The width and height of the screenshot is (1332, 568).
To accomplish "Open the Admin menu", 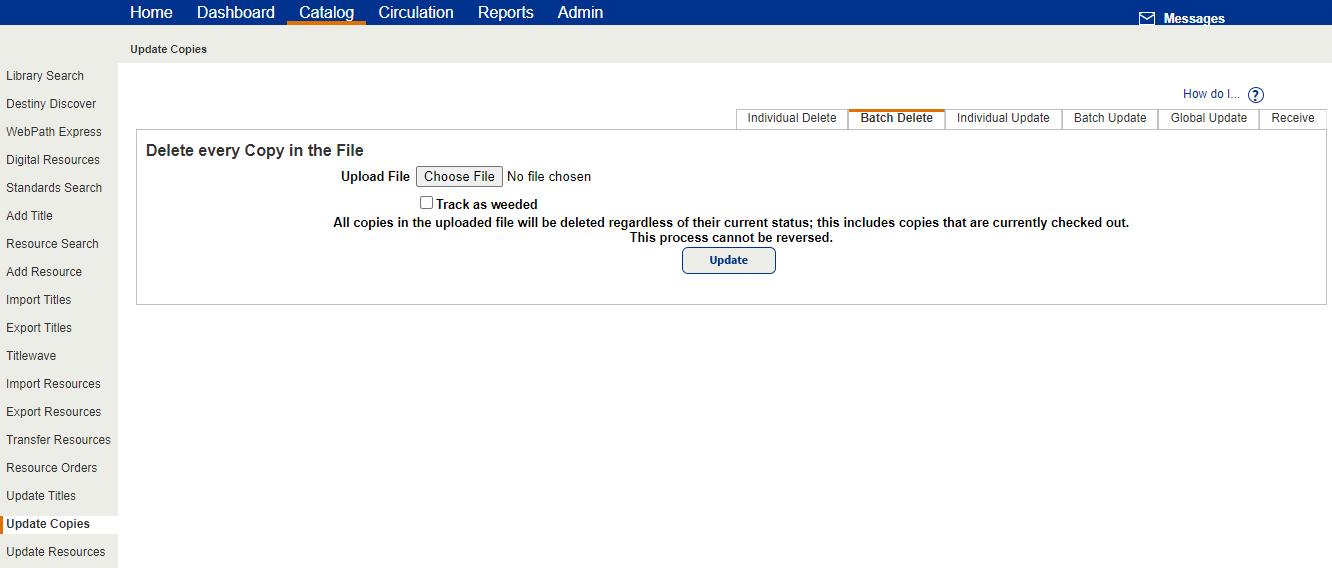I will click(580, 13).
